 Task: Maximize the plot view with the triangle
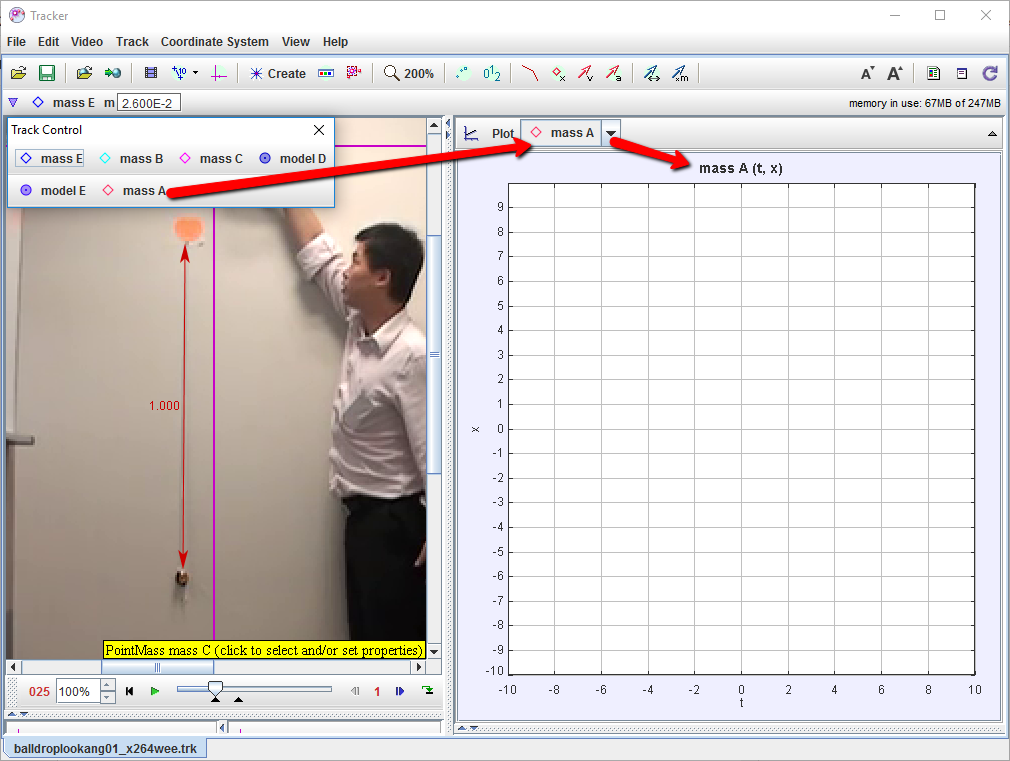[x=992, y=134]
